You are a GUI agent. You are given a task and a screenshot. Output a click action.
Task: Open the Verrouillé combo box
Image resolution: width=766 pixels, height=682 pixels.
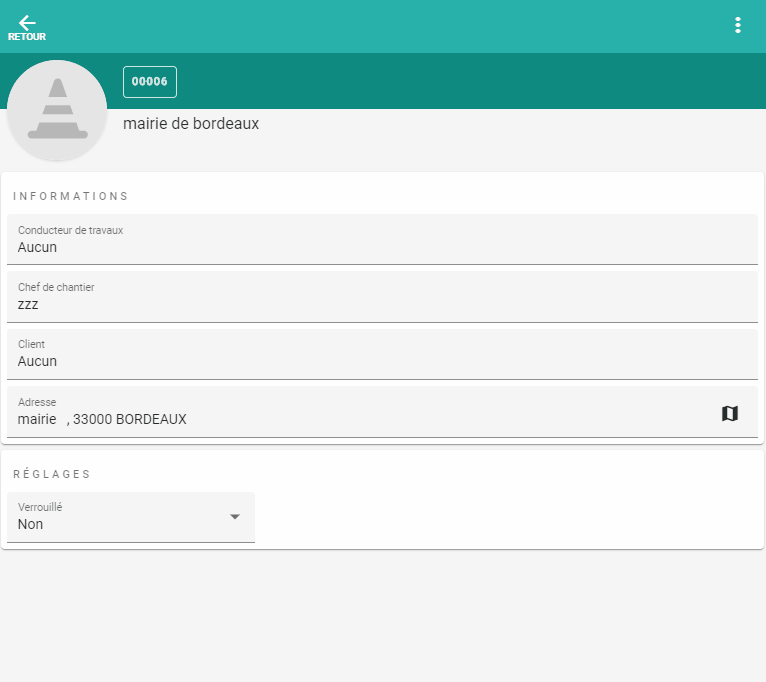[130, 517]
